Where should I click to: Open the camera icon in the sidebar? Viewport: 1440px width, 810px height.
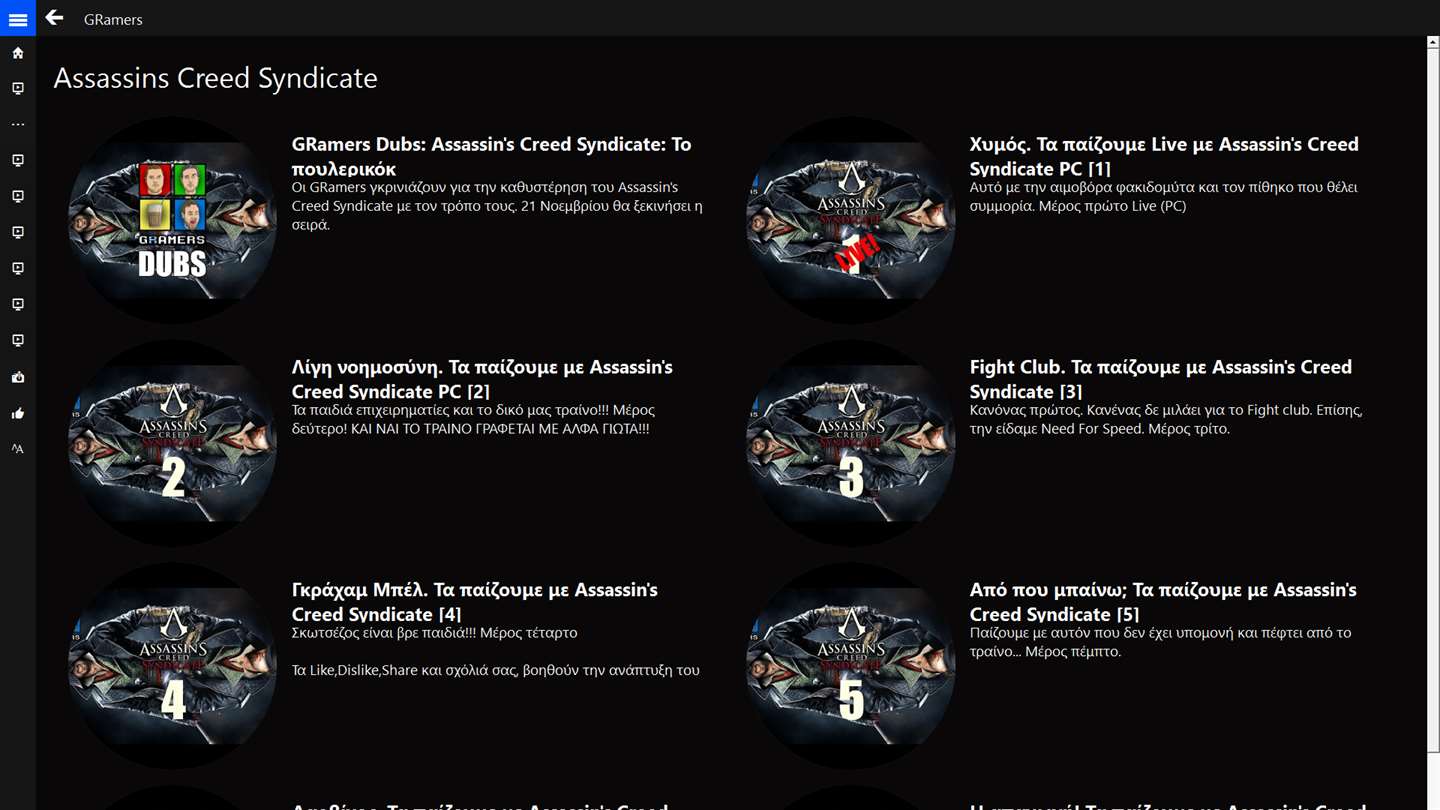pos(18,377)
